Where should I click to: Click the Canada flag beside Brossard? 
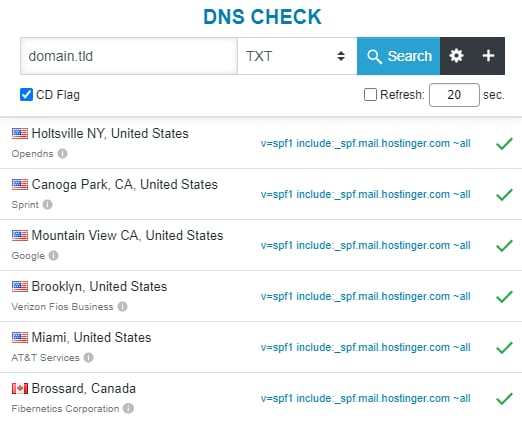[x=20, y=388]
